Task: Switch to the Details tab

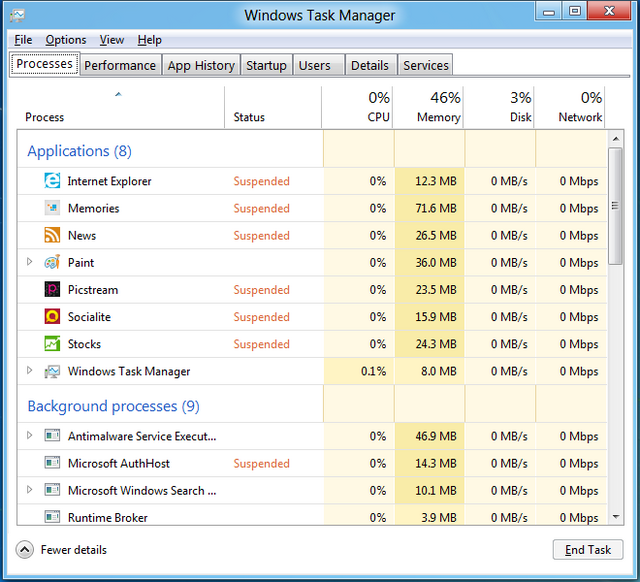Action: point(370,65)
